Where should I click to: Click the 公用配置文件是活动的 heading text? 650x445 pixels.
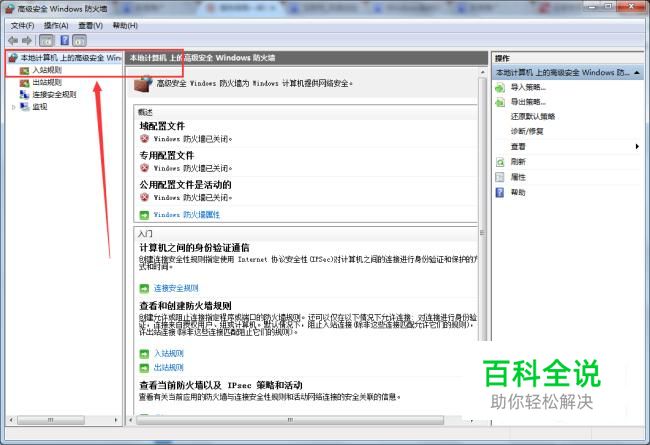click(x=185, y=185)
